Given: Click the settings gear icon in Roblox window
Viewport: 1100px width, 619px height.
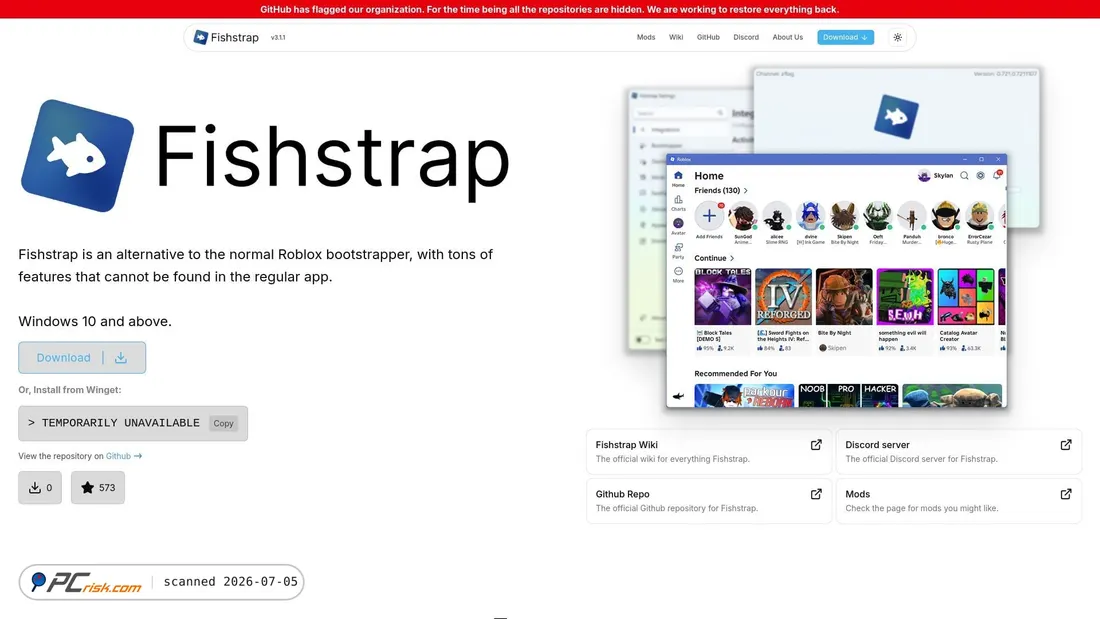Looking at the screenshot, I should [x=981, y=175].
